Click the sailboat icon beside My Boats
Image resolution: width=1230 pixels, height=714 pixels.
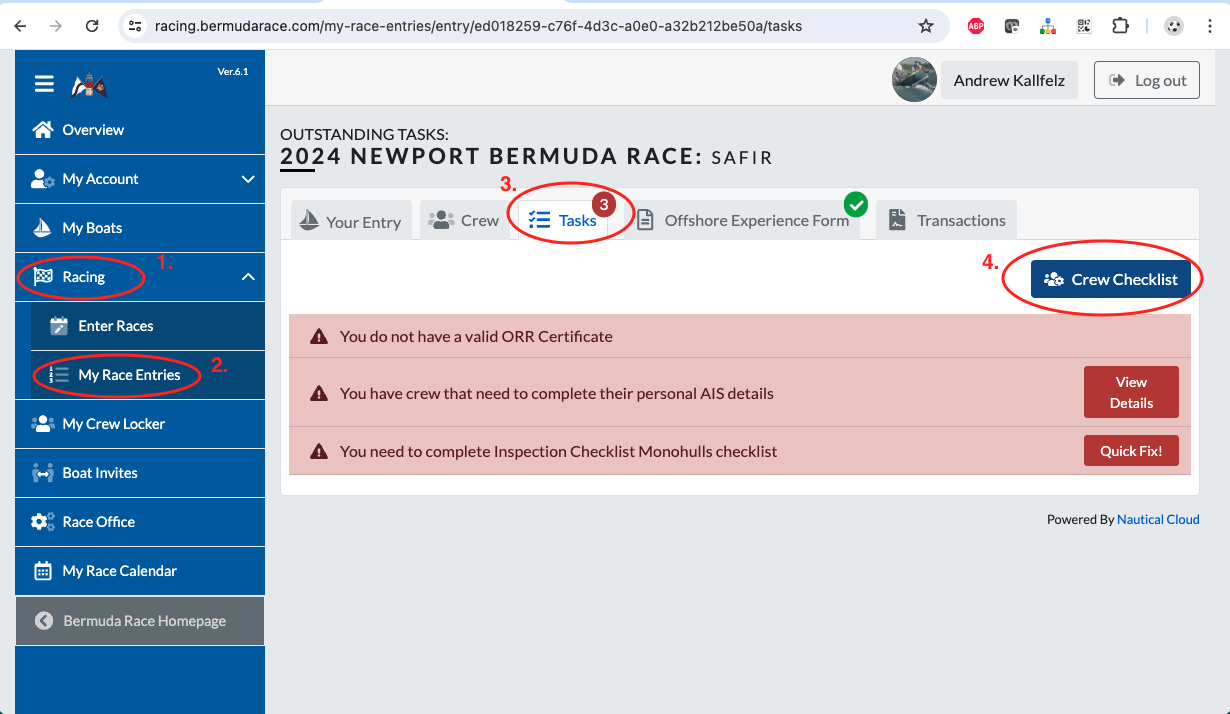(x=43, y=227)
